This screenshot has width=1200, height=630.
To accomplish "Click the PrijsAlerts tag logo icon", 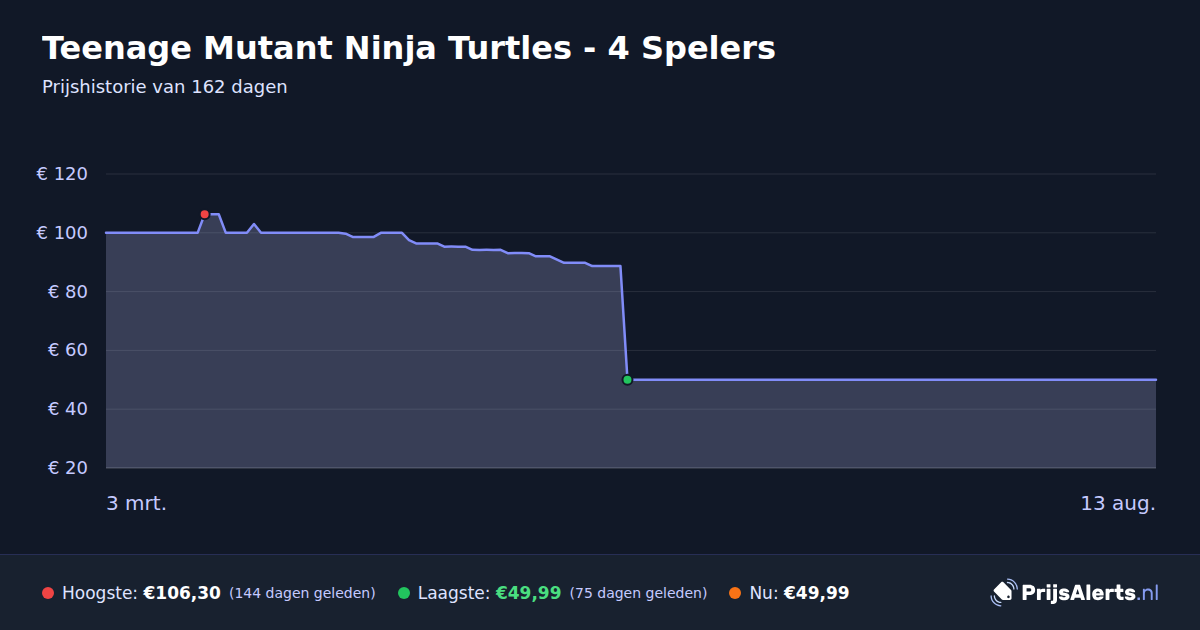I will (1003, 593).
